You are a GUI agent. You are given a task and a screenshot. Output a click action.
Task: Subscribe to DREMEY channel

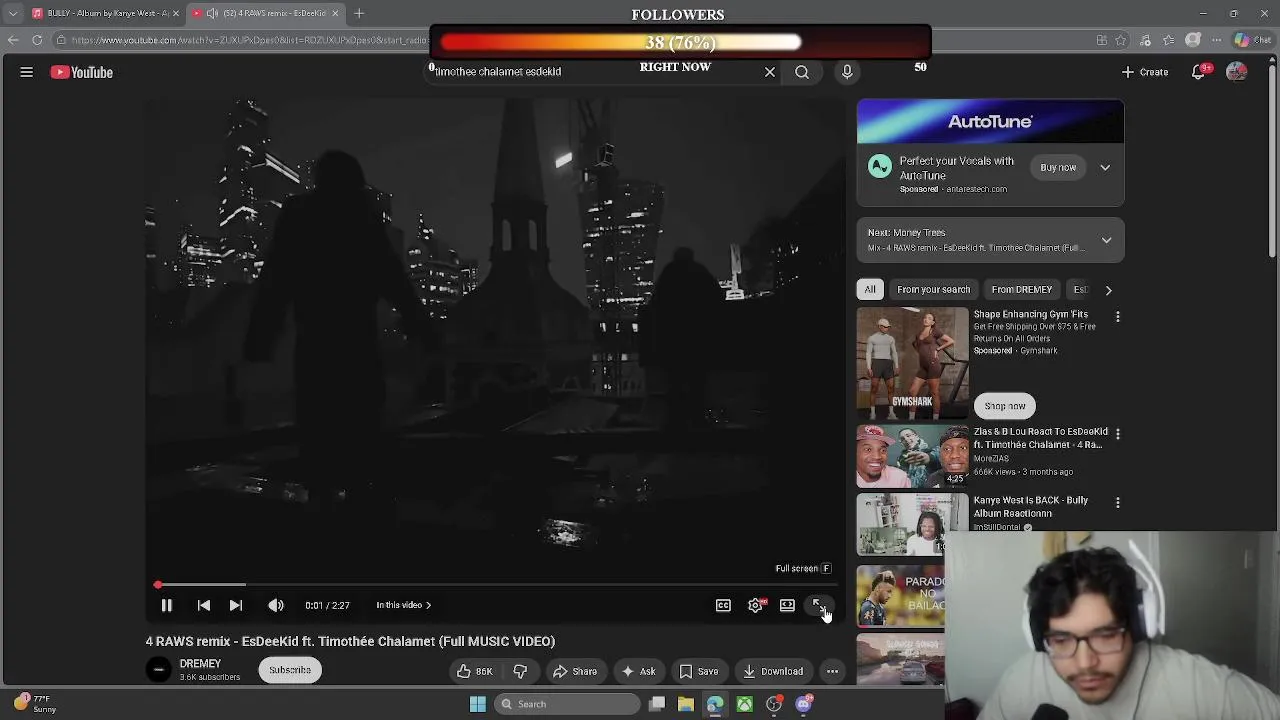click(x=290, y=670)
